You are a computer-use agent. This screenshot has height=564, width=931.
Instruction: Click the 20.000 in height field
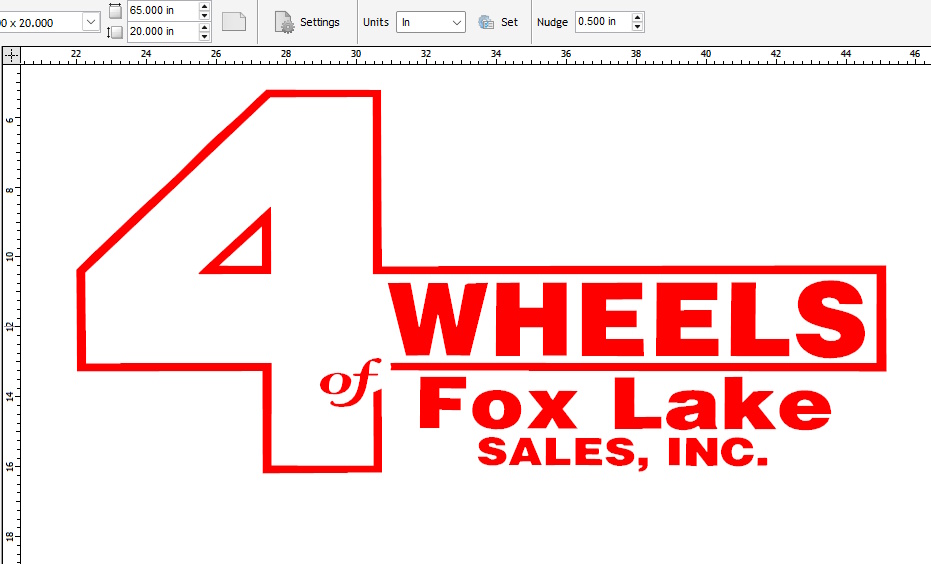[x=162, y=32]
